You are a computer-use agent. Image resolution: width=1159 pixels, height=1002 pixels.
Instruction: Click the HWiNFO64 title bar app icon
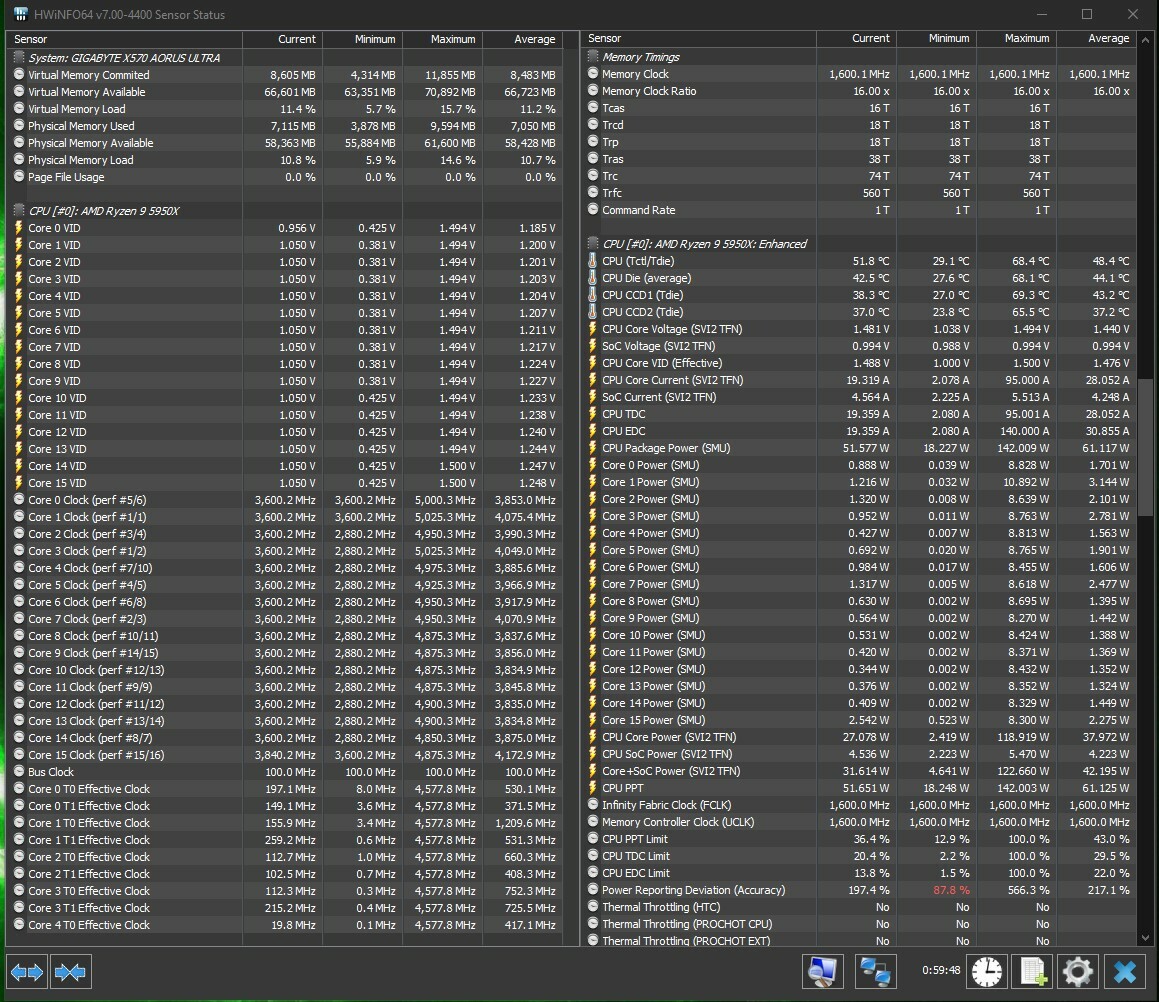pos(20,14)
